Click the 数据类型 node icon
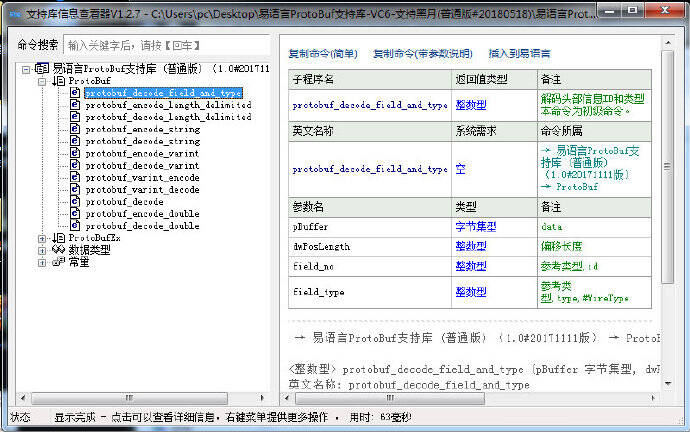 click(59, 250)
